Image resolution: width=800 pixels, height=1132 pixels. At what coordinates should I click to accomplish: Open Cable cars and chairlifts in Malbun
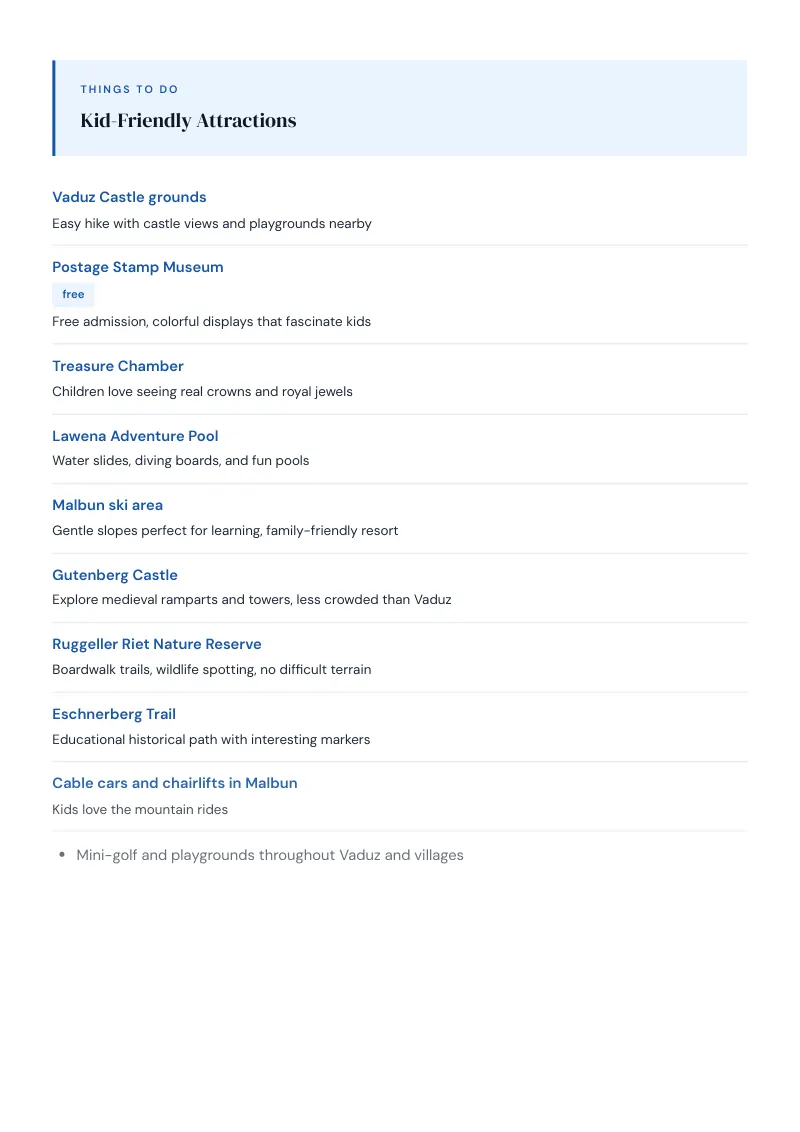click(175, 783)
